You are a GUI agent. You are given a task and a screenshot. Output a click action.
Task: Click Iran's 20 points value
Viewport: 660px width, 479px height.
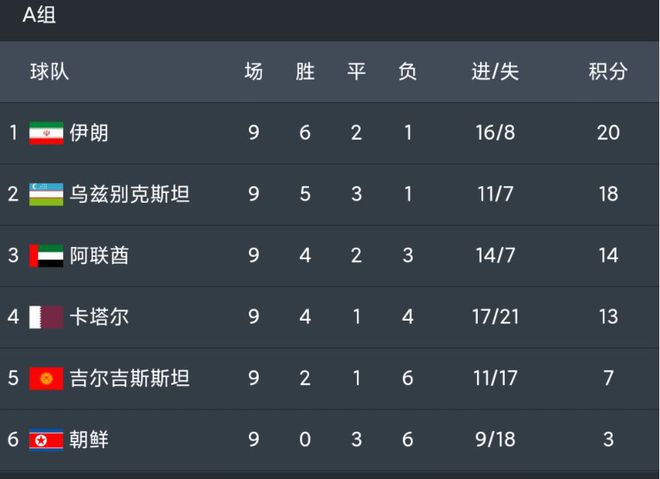pyautogui.click(x=608, y=133)
